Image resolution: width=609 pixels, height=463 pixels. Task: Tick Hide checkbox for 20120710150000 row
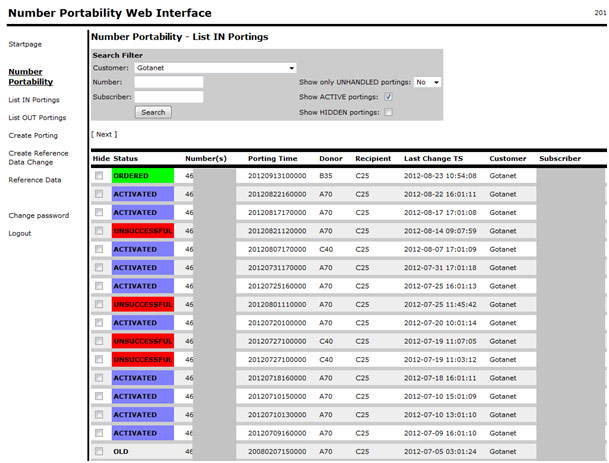click(x=99, y=396)
